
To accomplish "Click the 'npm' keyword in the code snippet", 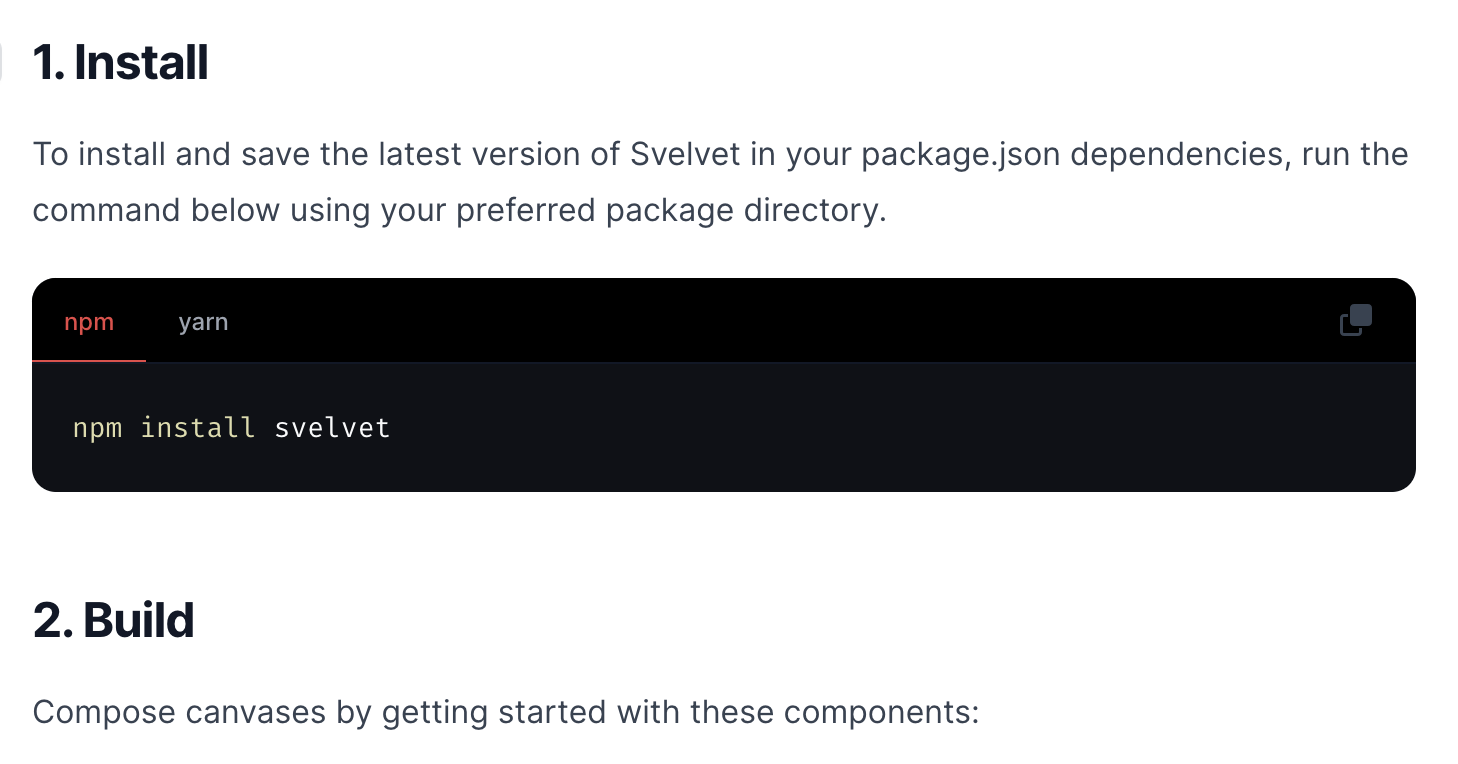I will tap(97, 427).
